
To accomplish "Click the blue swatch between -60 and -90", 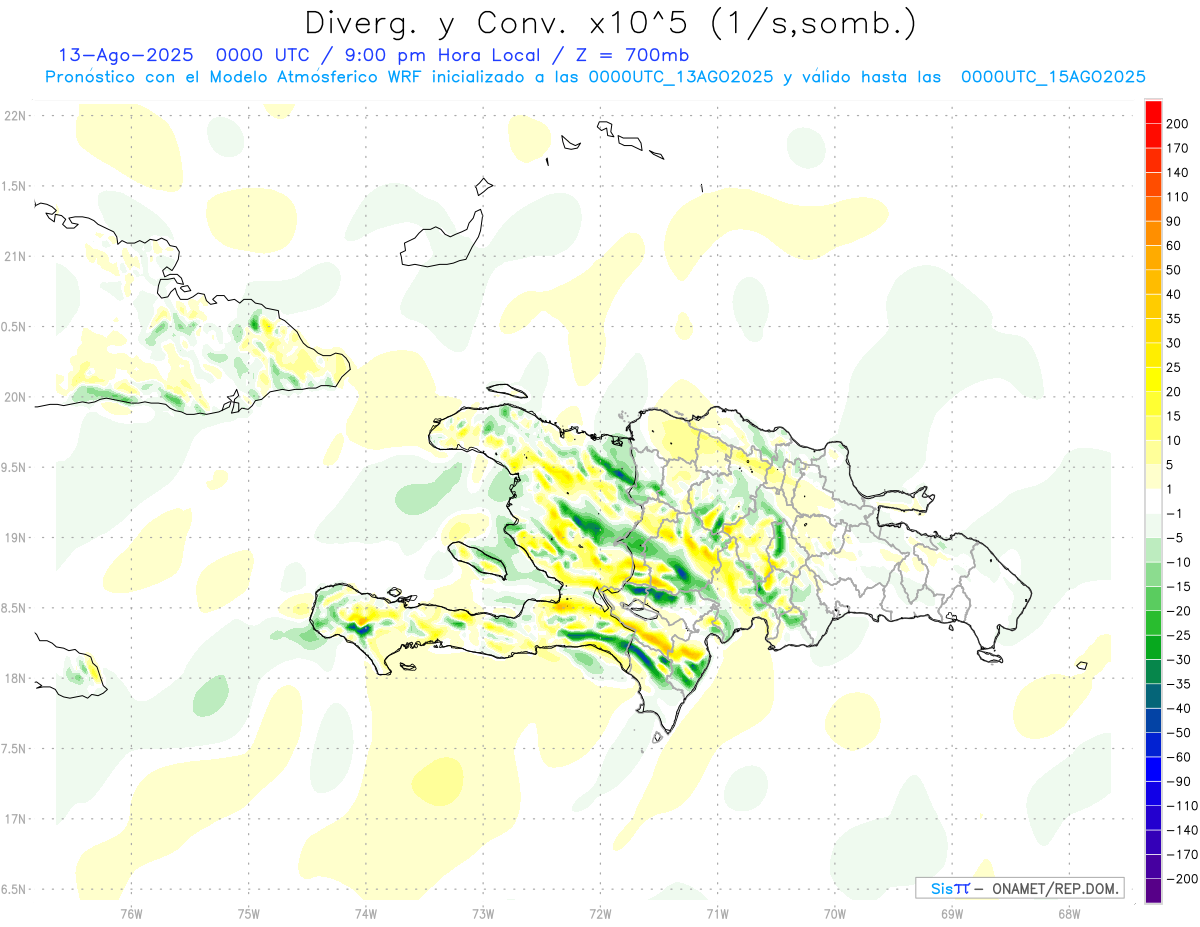I will [1153, 769].
